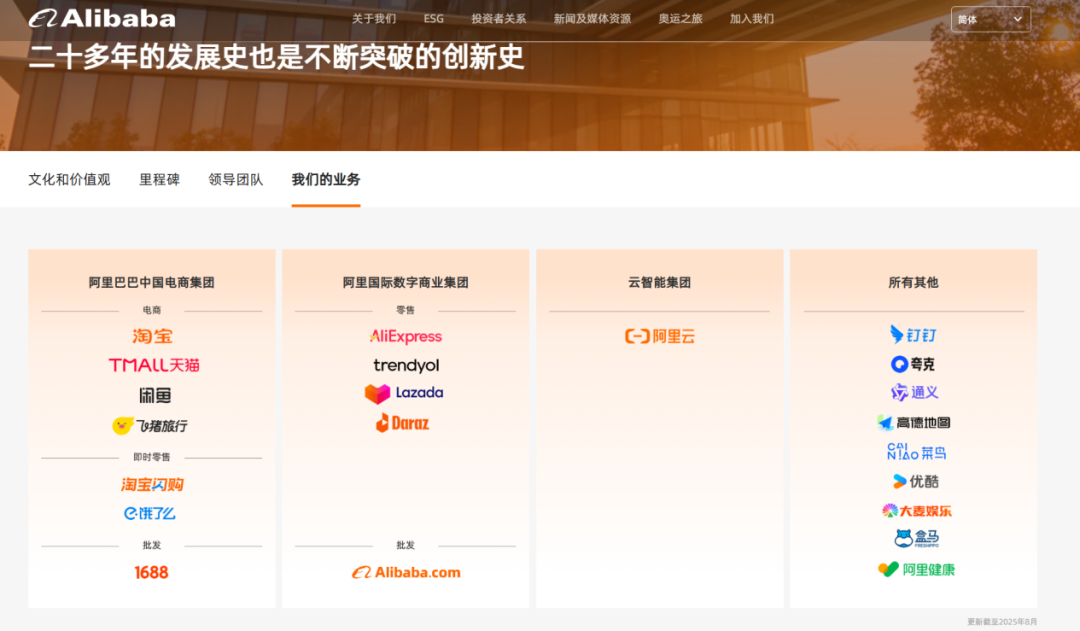1080x631 pixels.
Task: Select the AliExpress logo
Action: (405, 336)
